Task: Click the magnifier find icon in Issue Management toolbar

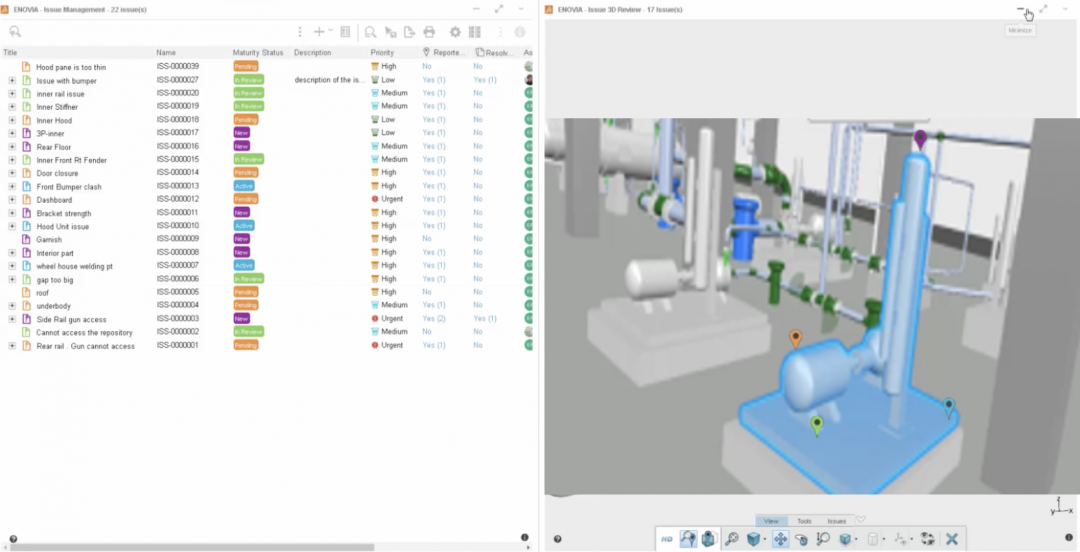Action: [x=371, y=32]
